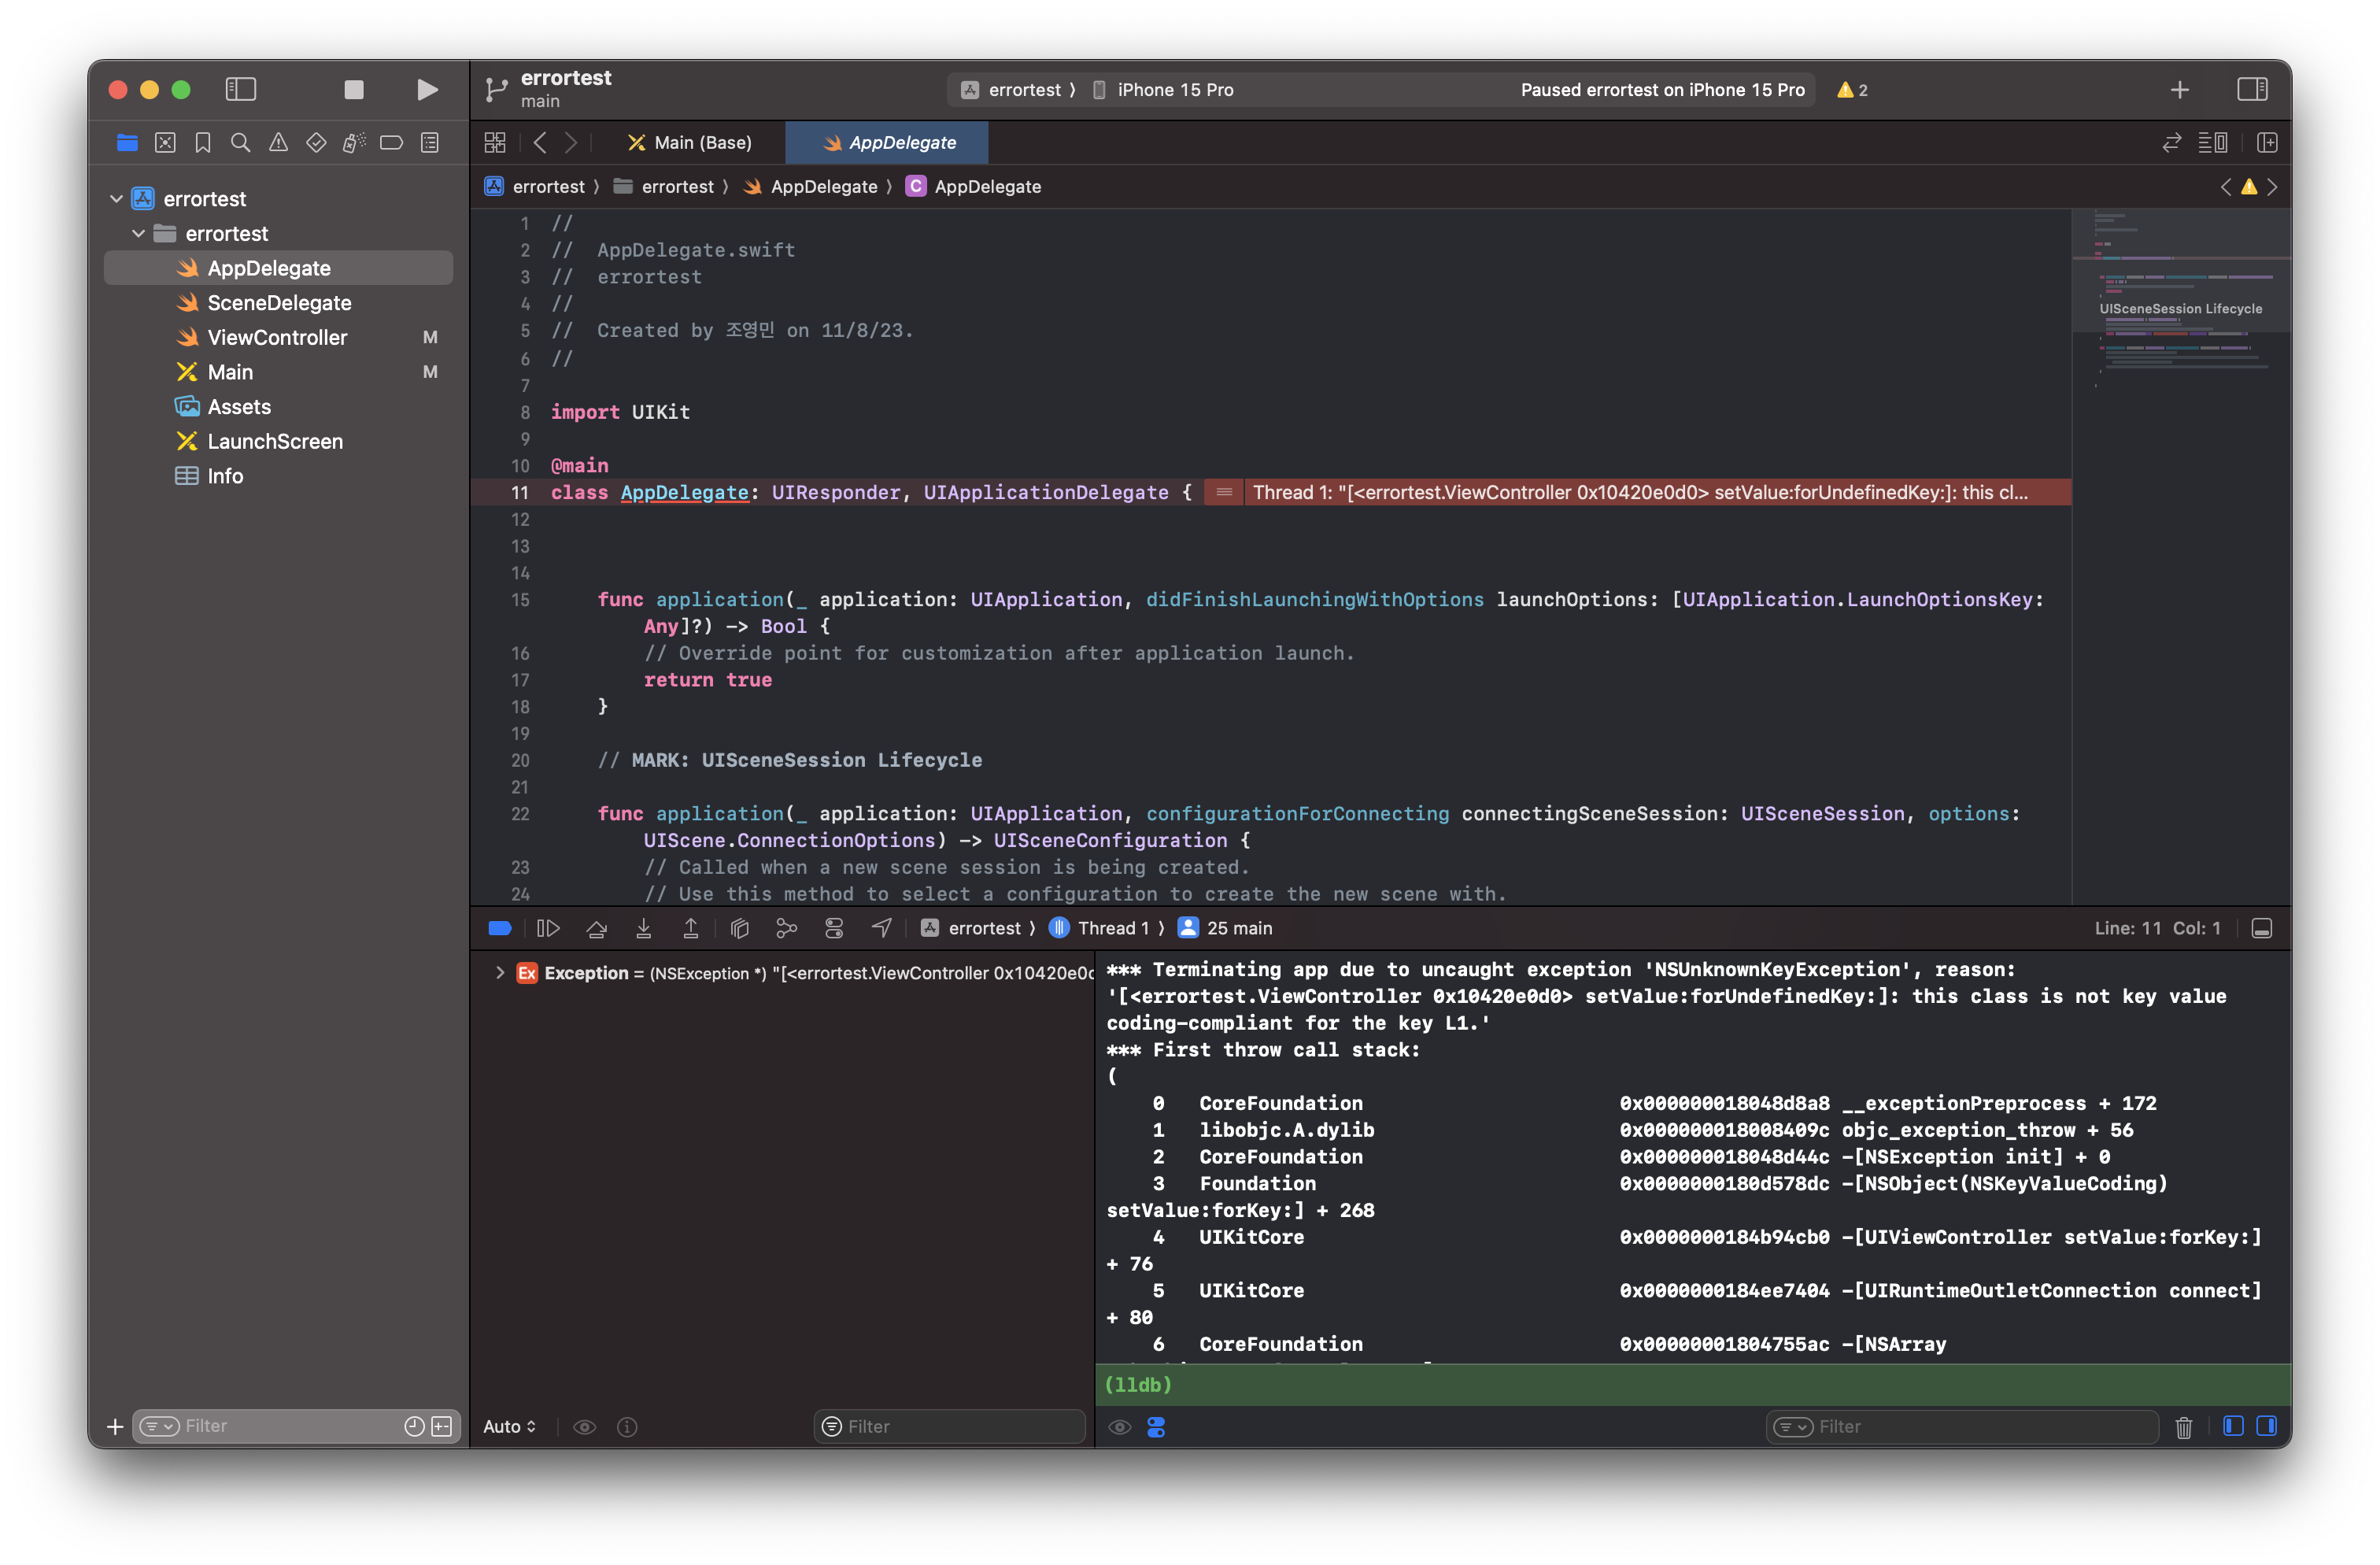Toggle the left navigator sidebar
Screen dimensions: 2380x1565
[241, 90]
